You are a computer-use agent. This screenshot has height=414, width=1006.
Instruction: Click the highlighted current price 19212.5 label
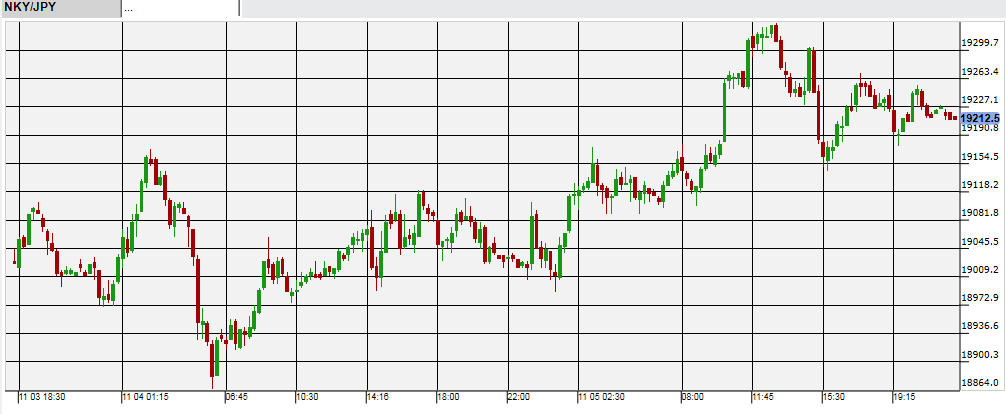980,117
